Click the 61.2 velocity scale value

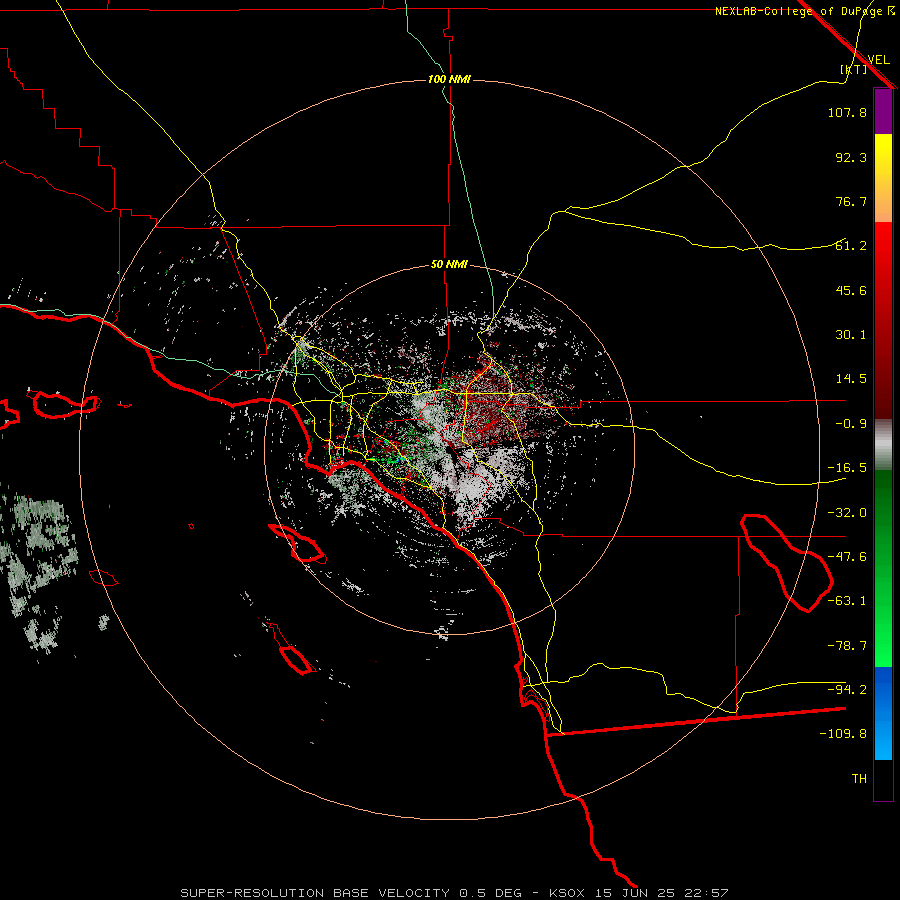pyautogui.click(x=851, y=246)
